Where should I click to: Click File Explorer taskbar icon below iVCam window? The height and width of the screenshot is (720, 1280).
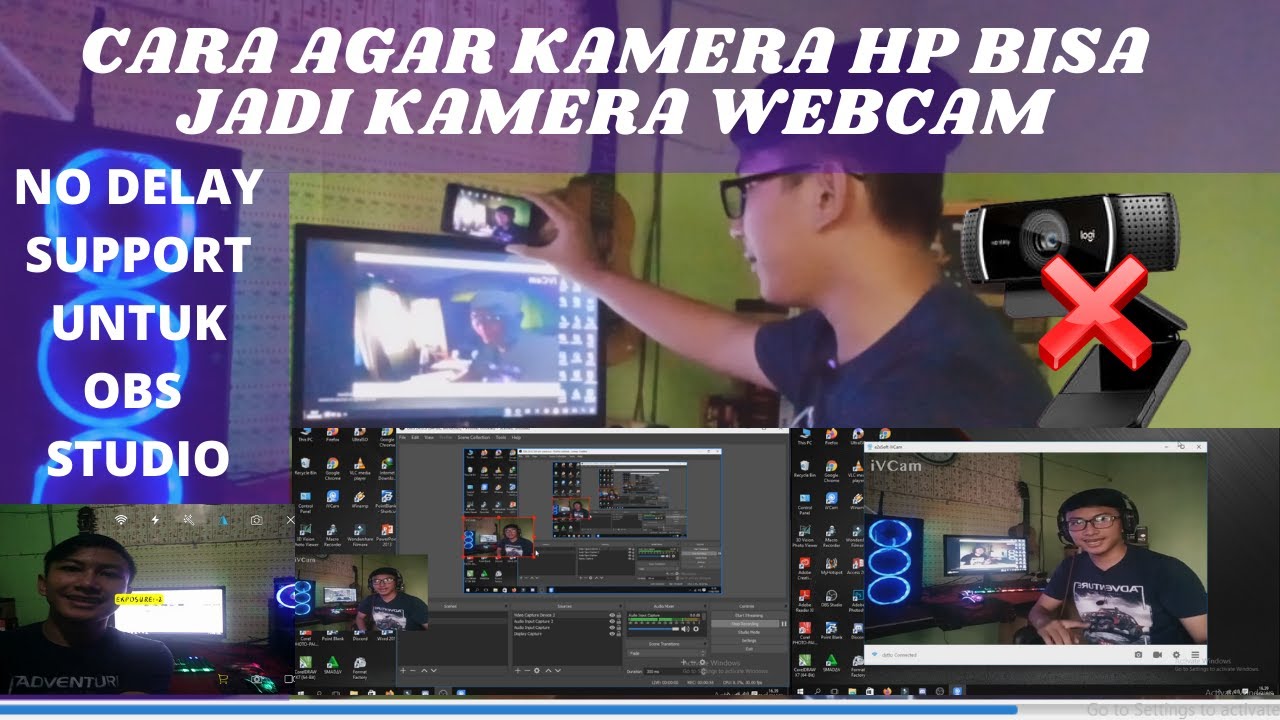click(x=852, y=691)
